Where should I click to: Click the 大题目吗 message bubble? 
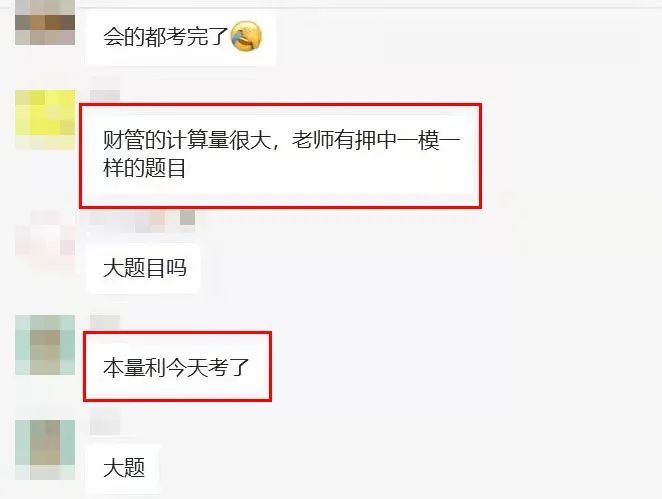[143, 268]
